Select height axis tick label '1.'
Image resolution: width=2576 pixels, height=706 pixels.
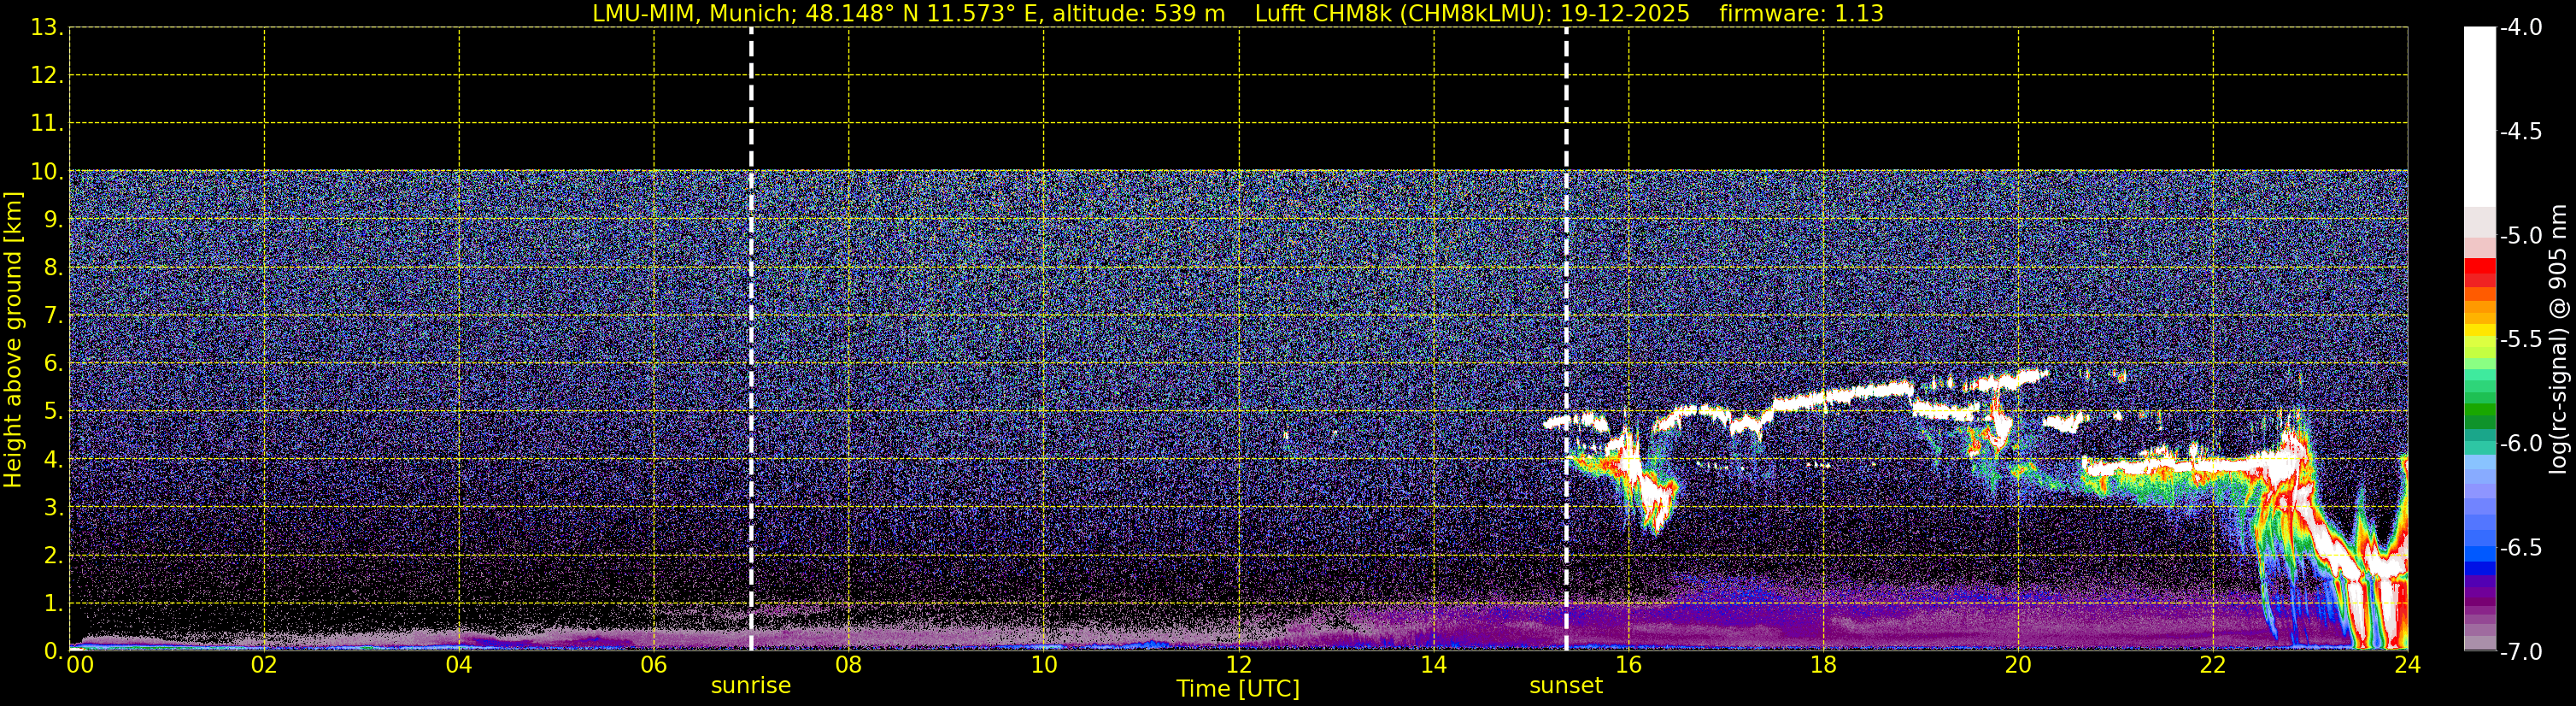coord(53,603)
